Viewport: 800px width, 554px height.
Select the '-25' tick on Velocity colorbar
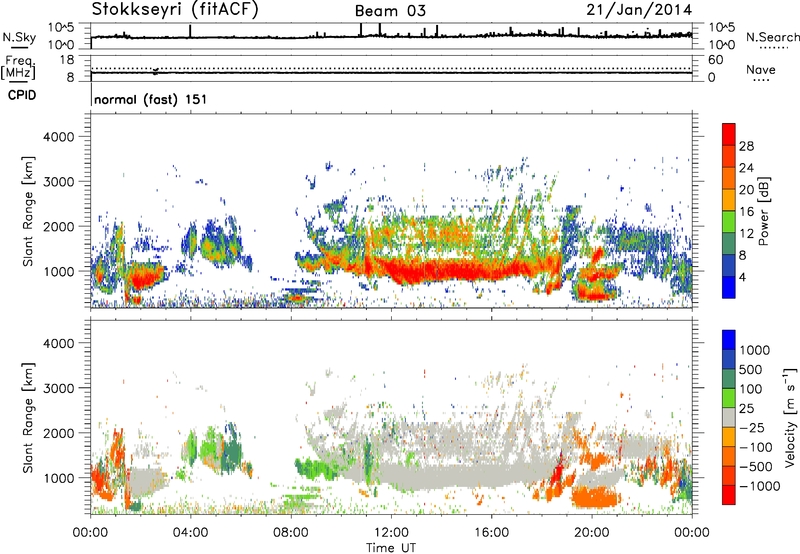pos(752,427)
